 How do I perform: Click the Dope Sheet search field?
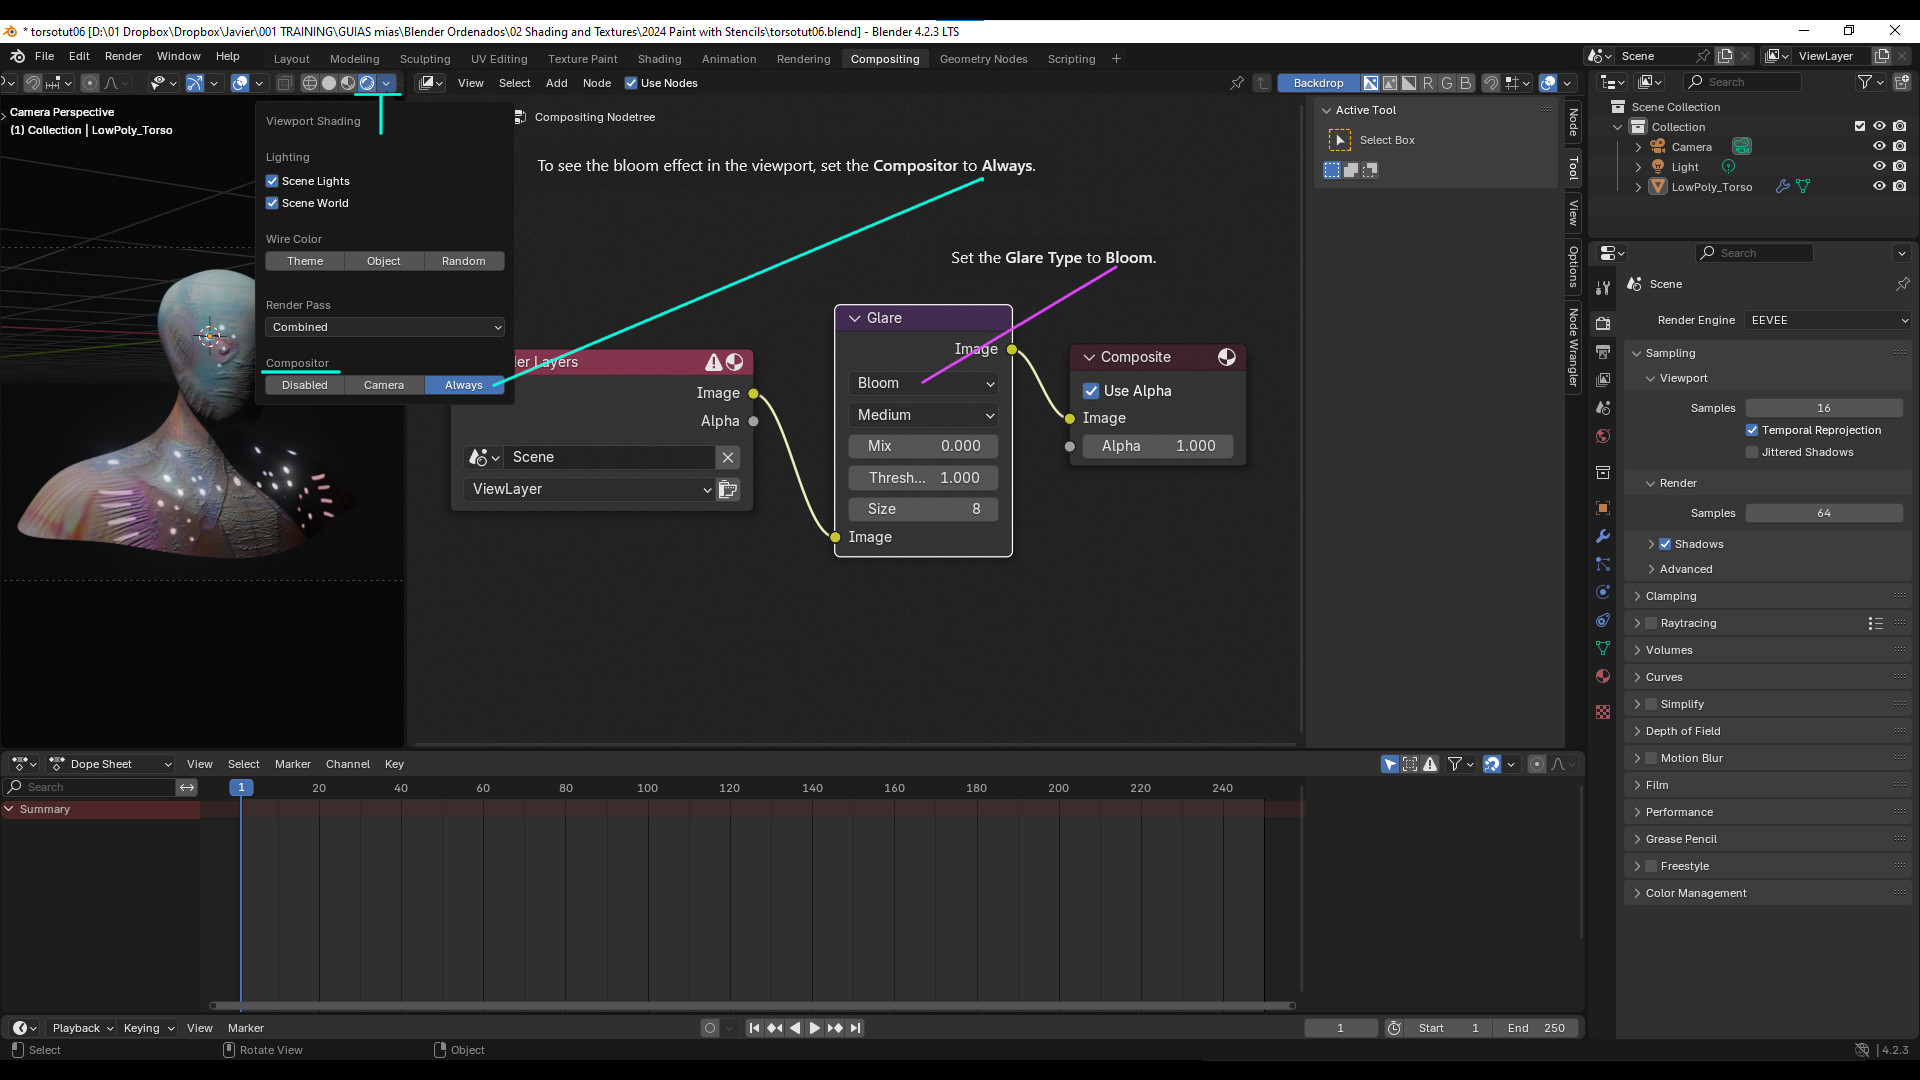90,787
